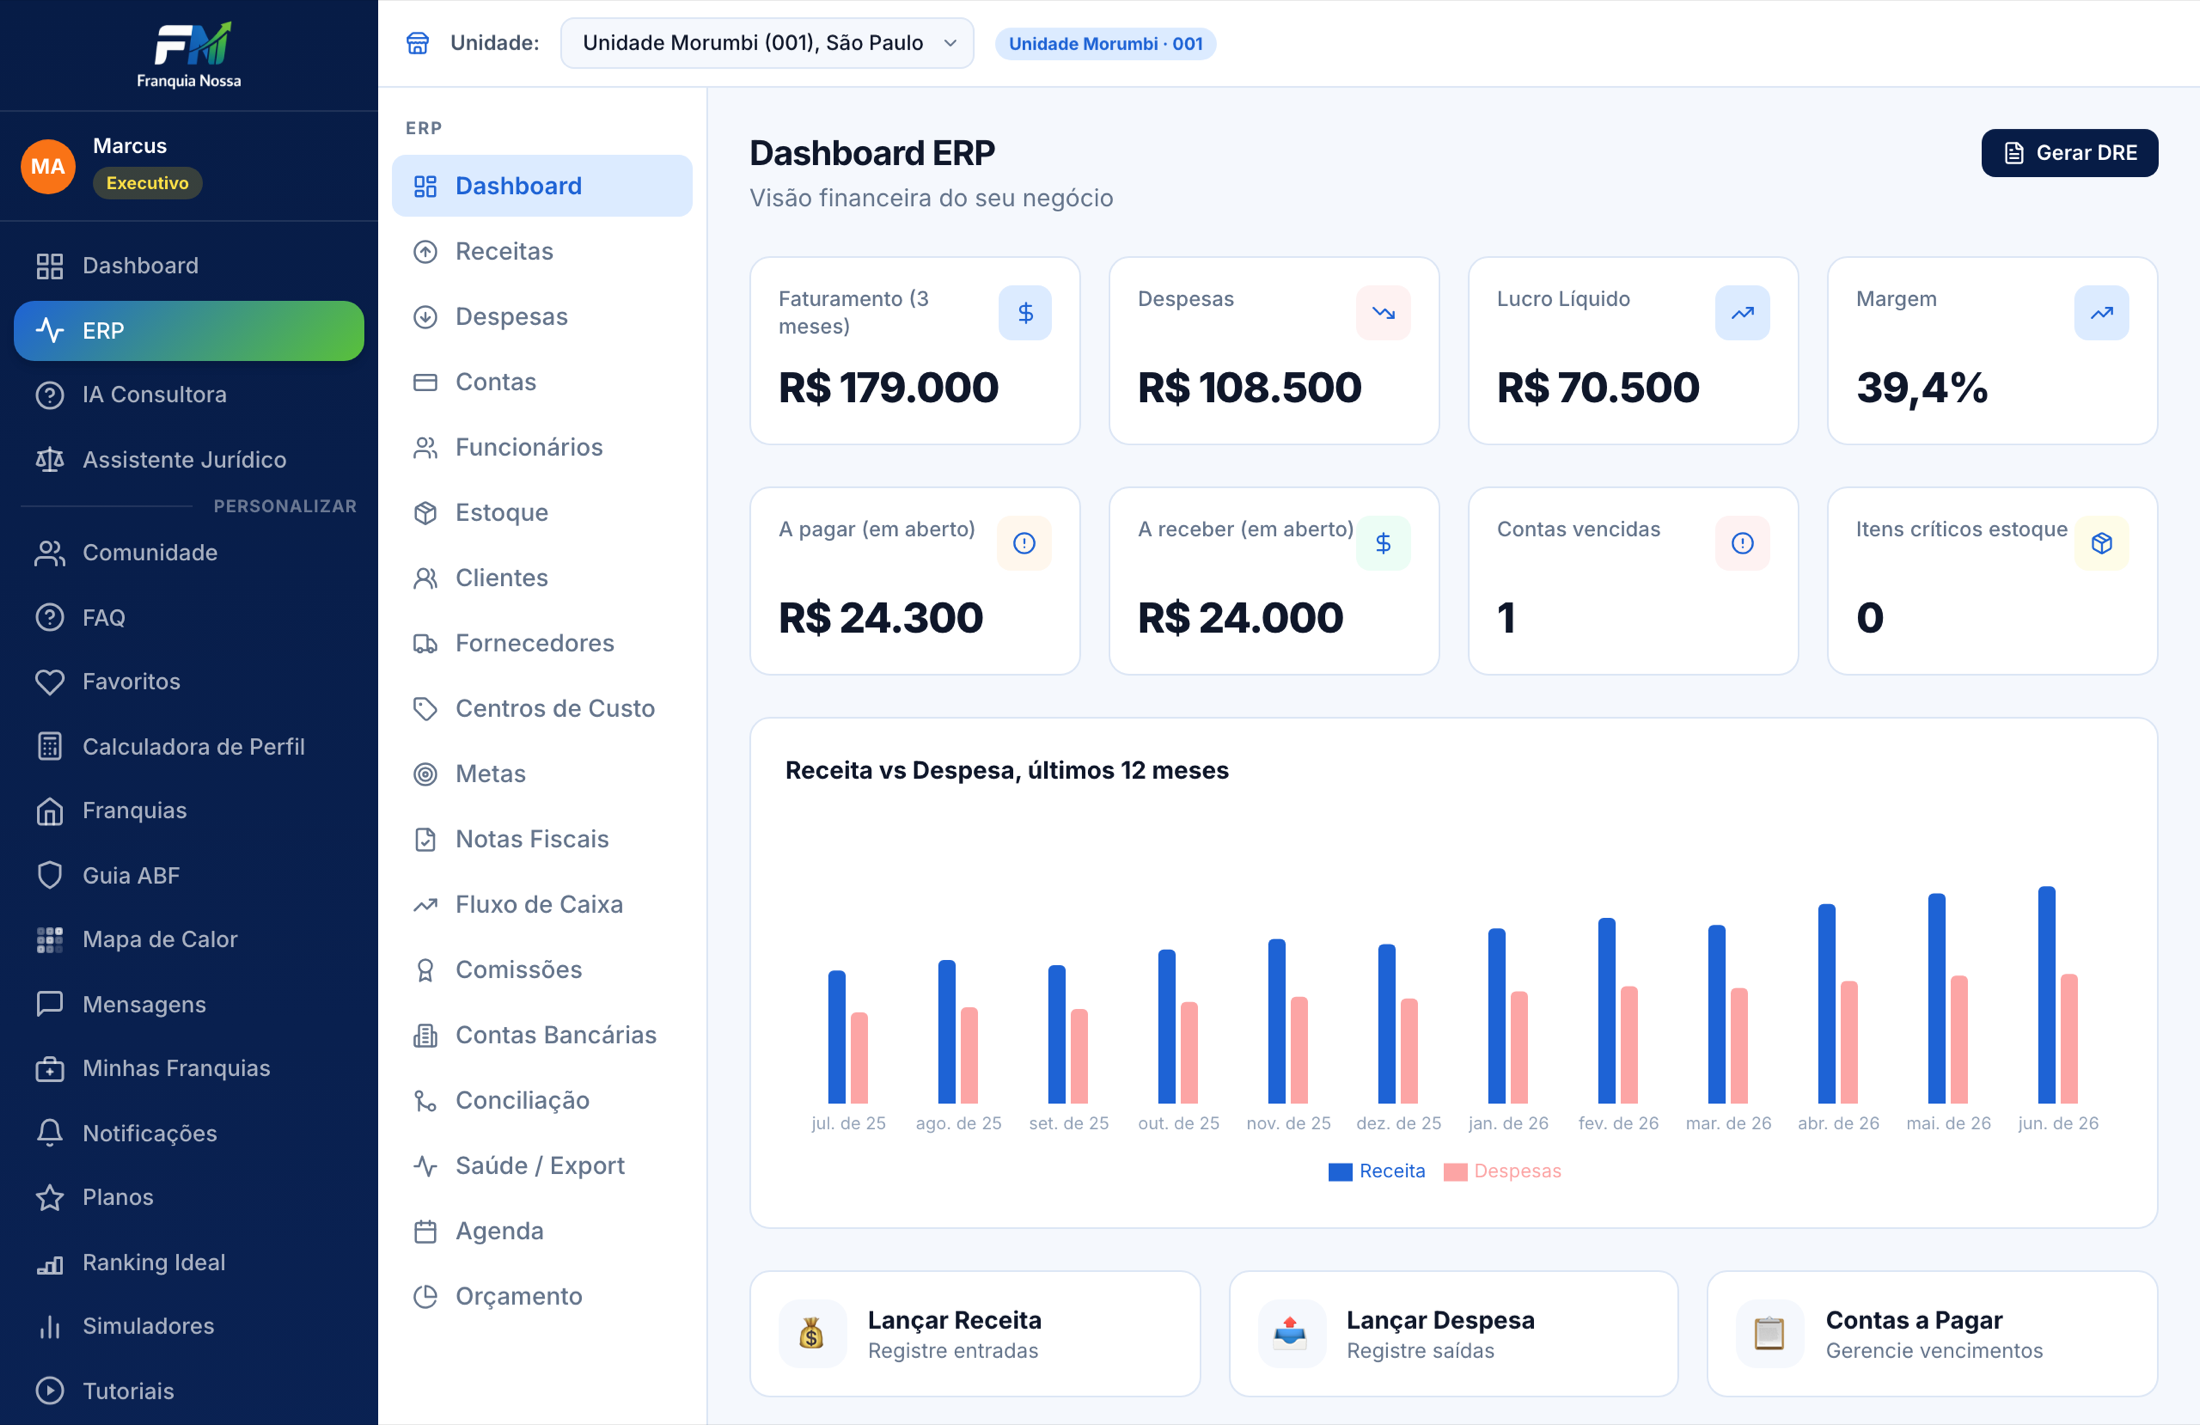Click the Unidade Morumbi · 001 badge

pyautogui.click(x=1105, y=44)
